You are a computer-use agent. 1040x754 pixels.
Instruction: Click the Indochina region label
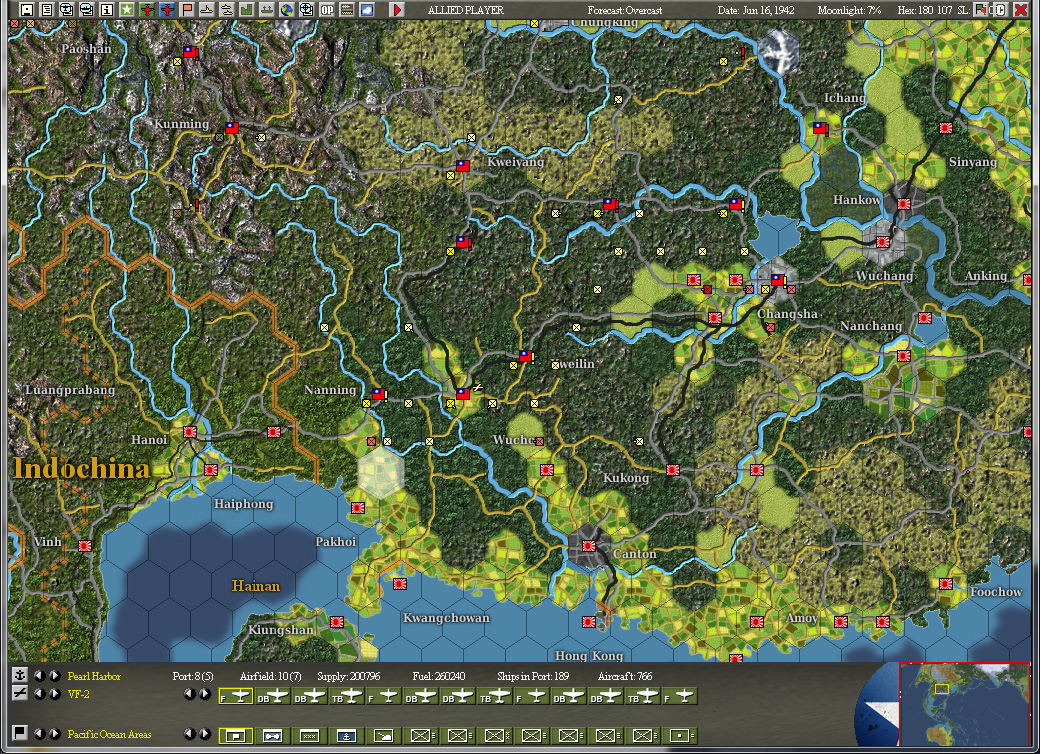click(x=82, y=469)
